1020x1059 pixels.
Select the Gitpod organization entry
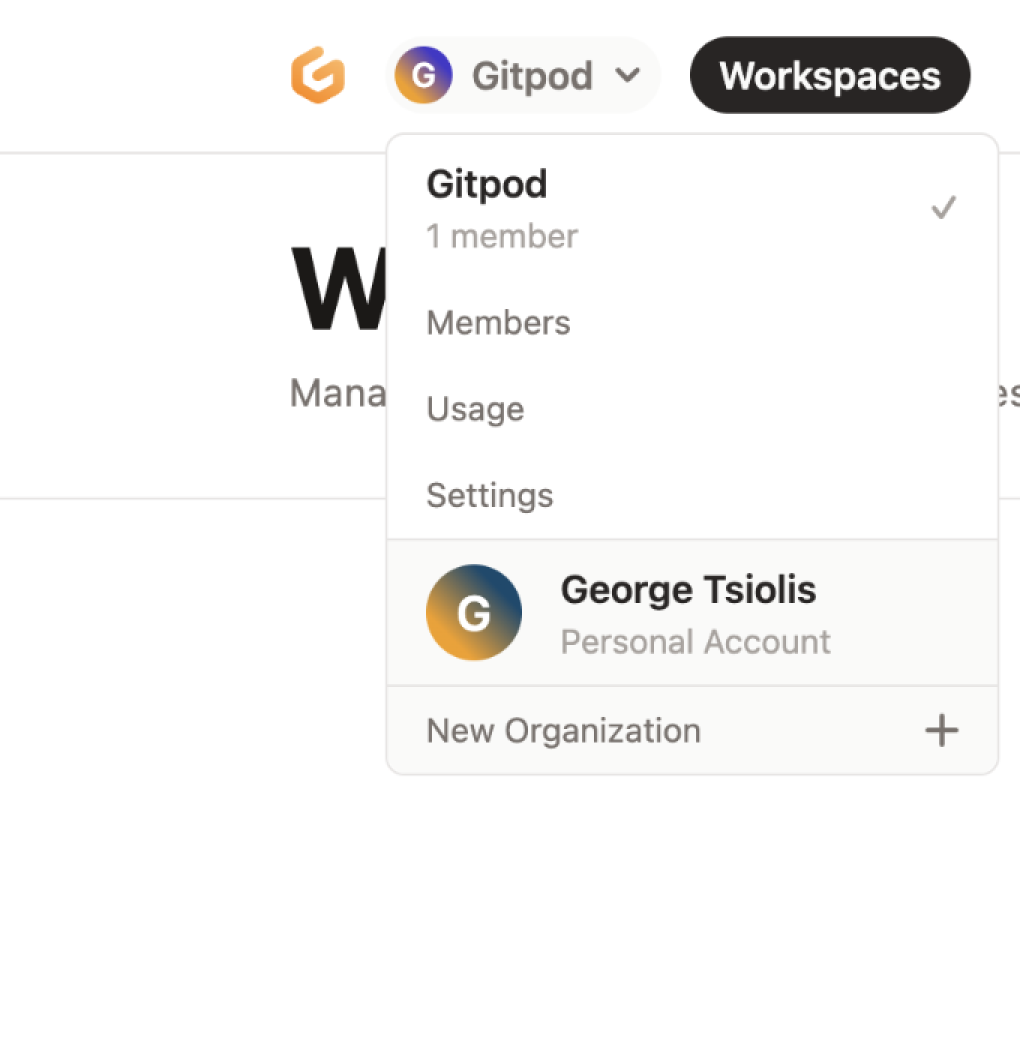pos(487,184)
